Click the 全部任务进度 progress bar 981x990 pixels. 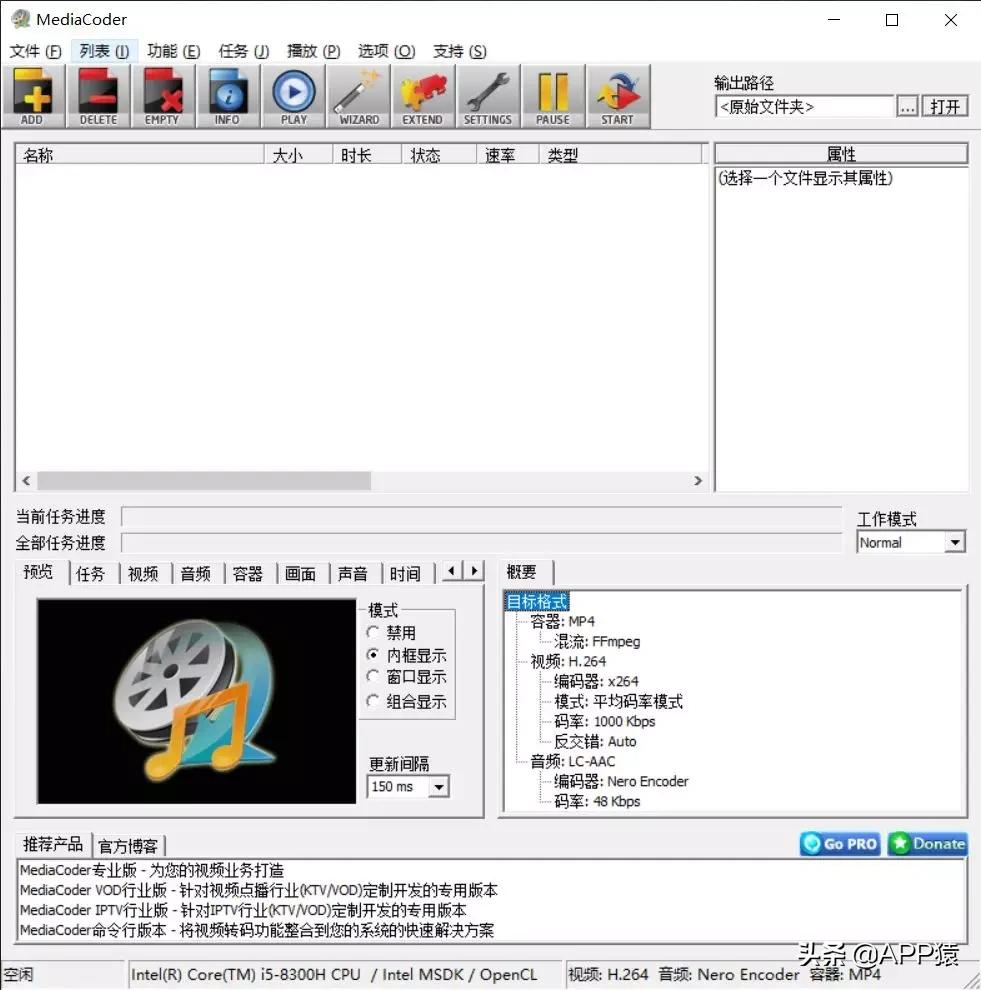481,543
